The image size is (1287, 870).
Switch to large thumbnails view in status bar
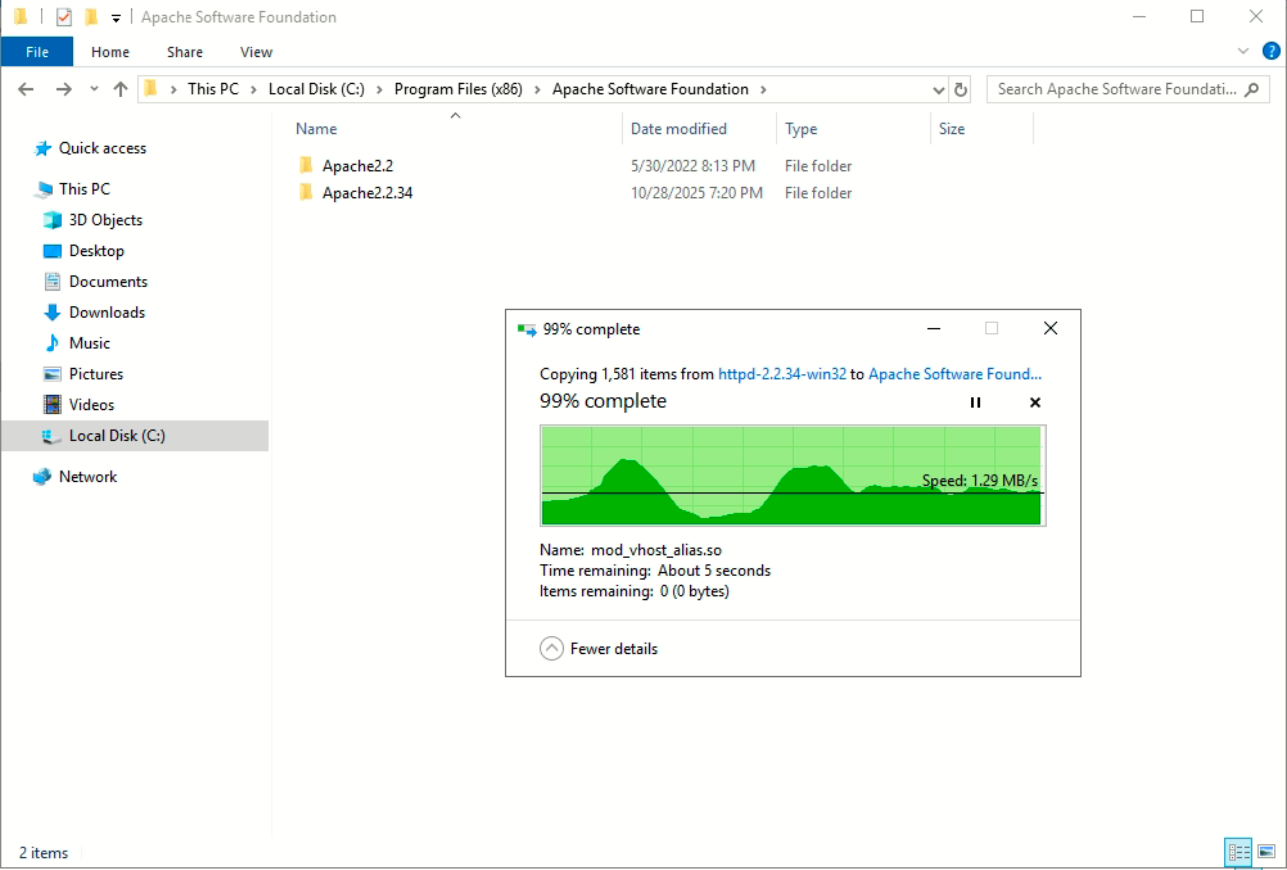(1266, 852)
